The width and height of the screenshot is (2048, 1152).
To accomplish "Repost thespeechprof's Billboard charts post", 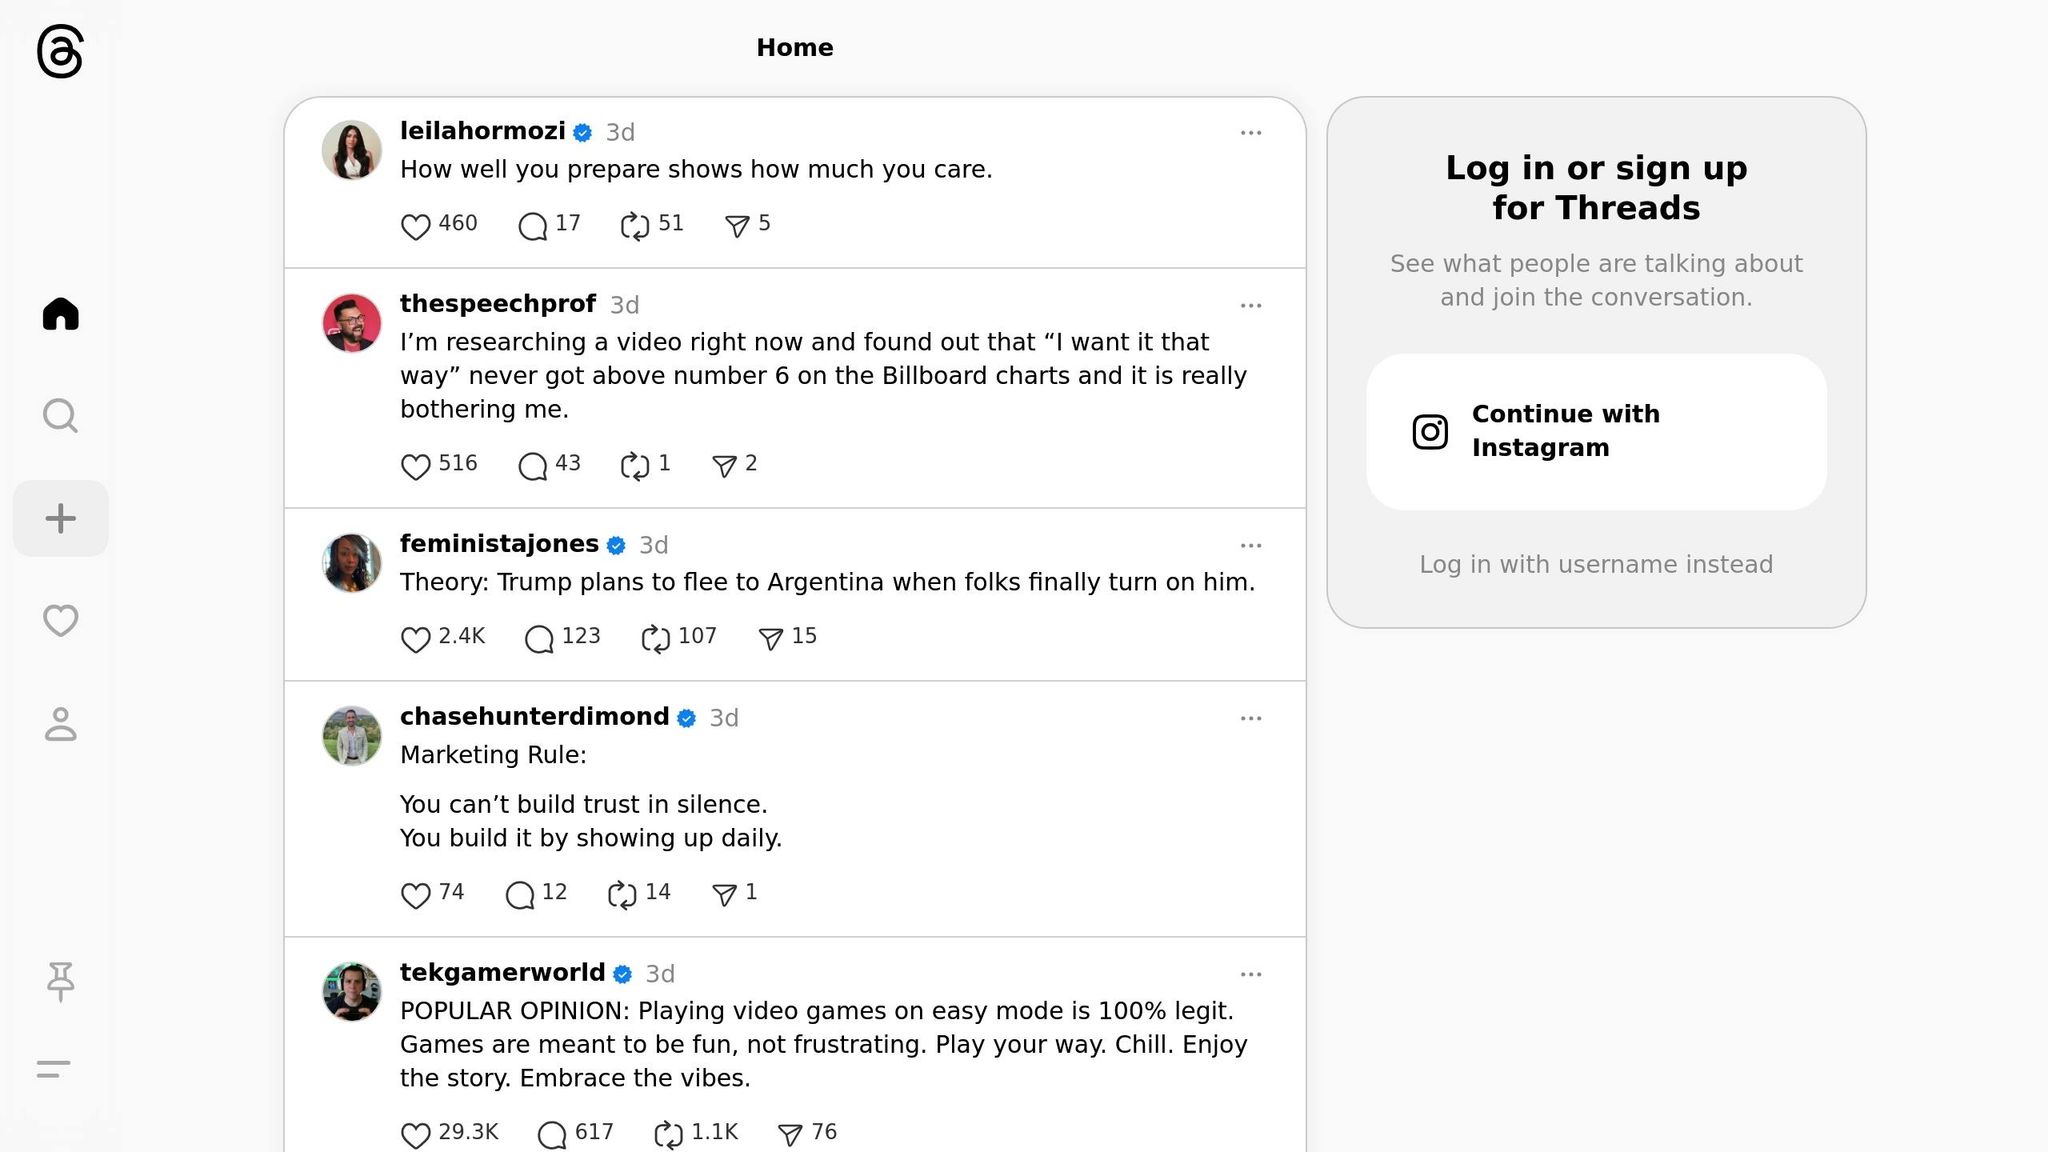I will pyautogui.click(x=635, y=465).
